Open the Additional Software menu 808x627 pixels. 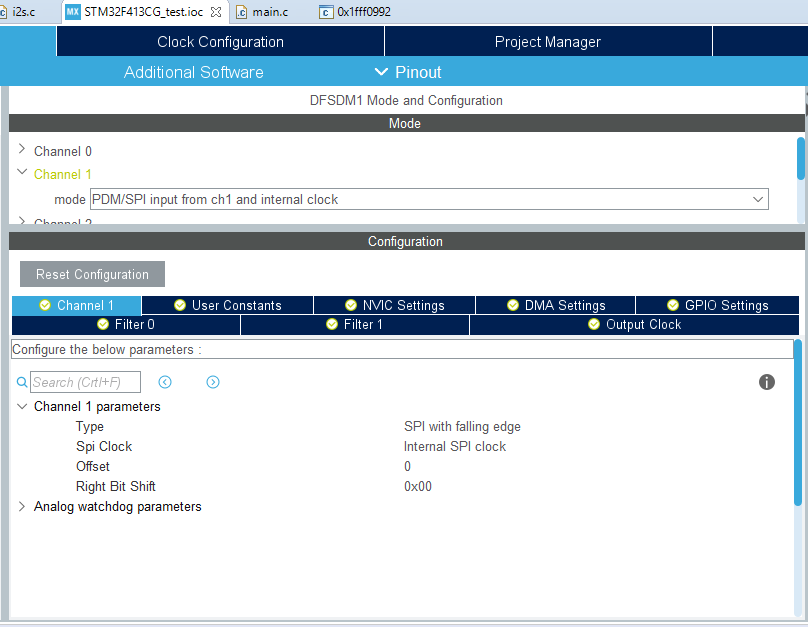tap(193, 72)
